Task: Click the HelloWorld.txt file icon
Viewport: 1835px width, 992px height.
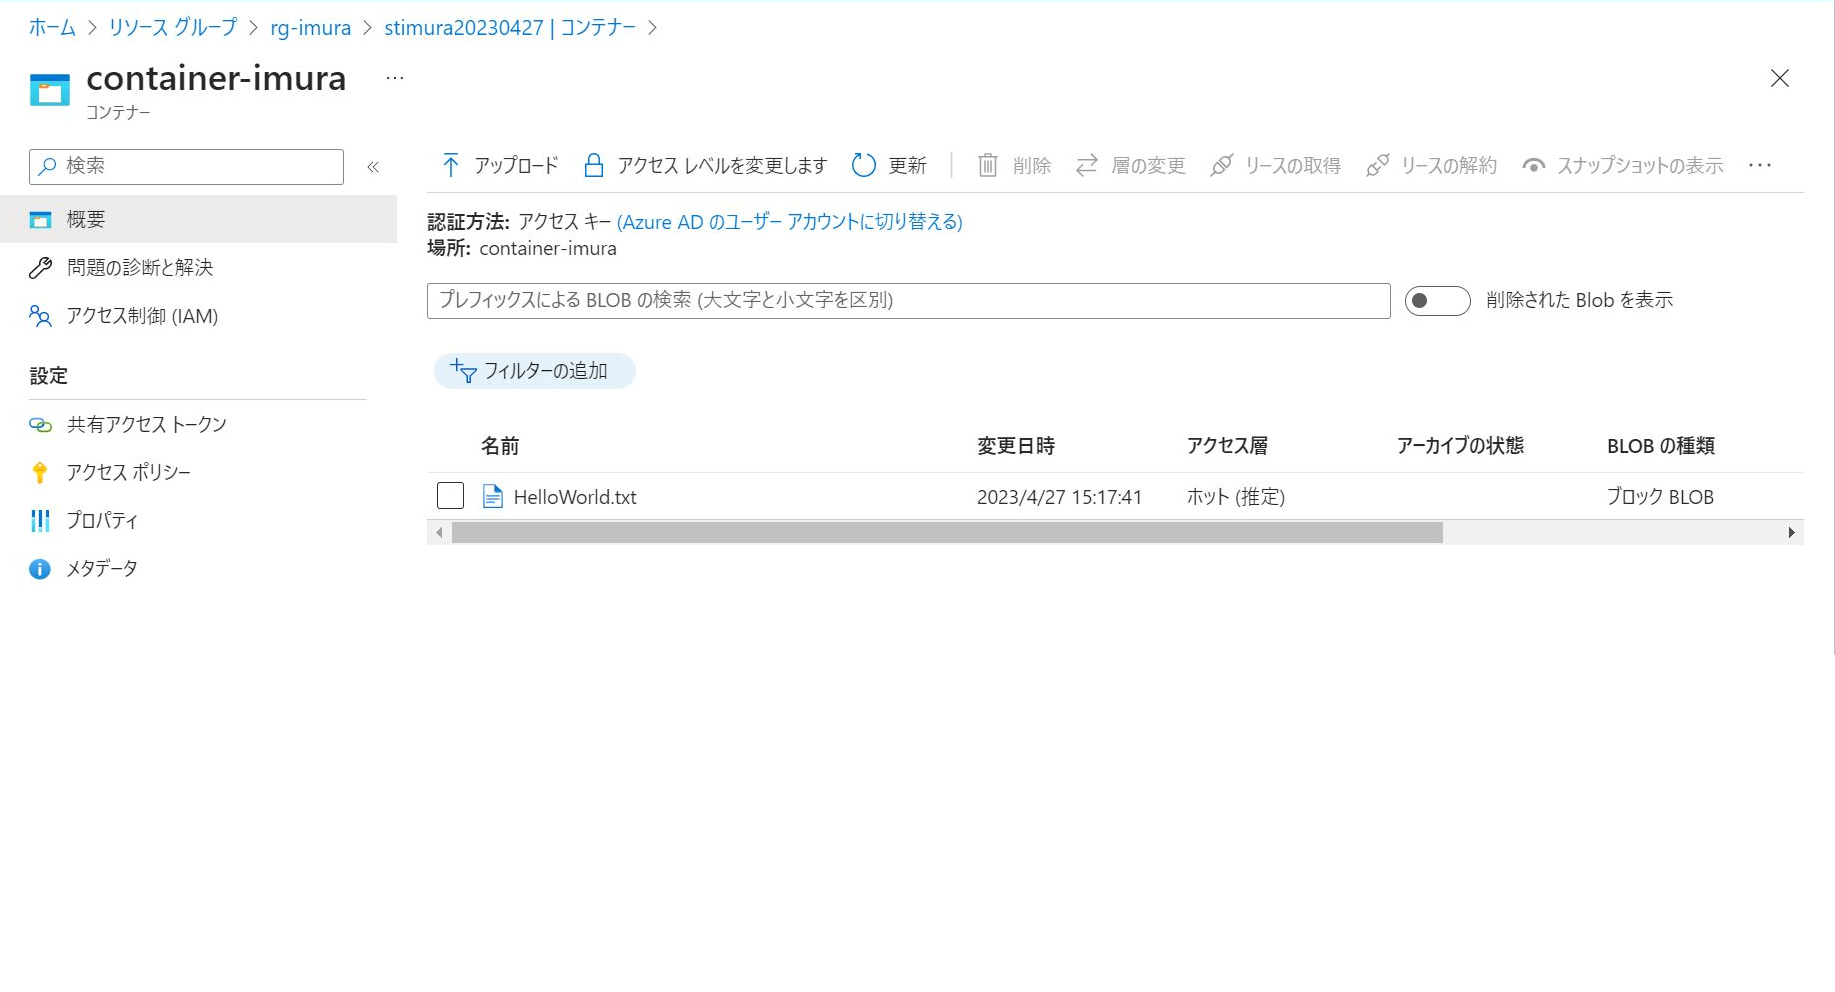Action: pos(493,497)
